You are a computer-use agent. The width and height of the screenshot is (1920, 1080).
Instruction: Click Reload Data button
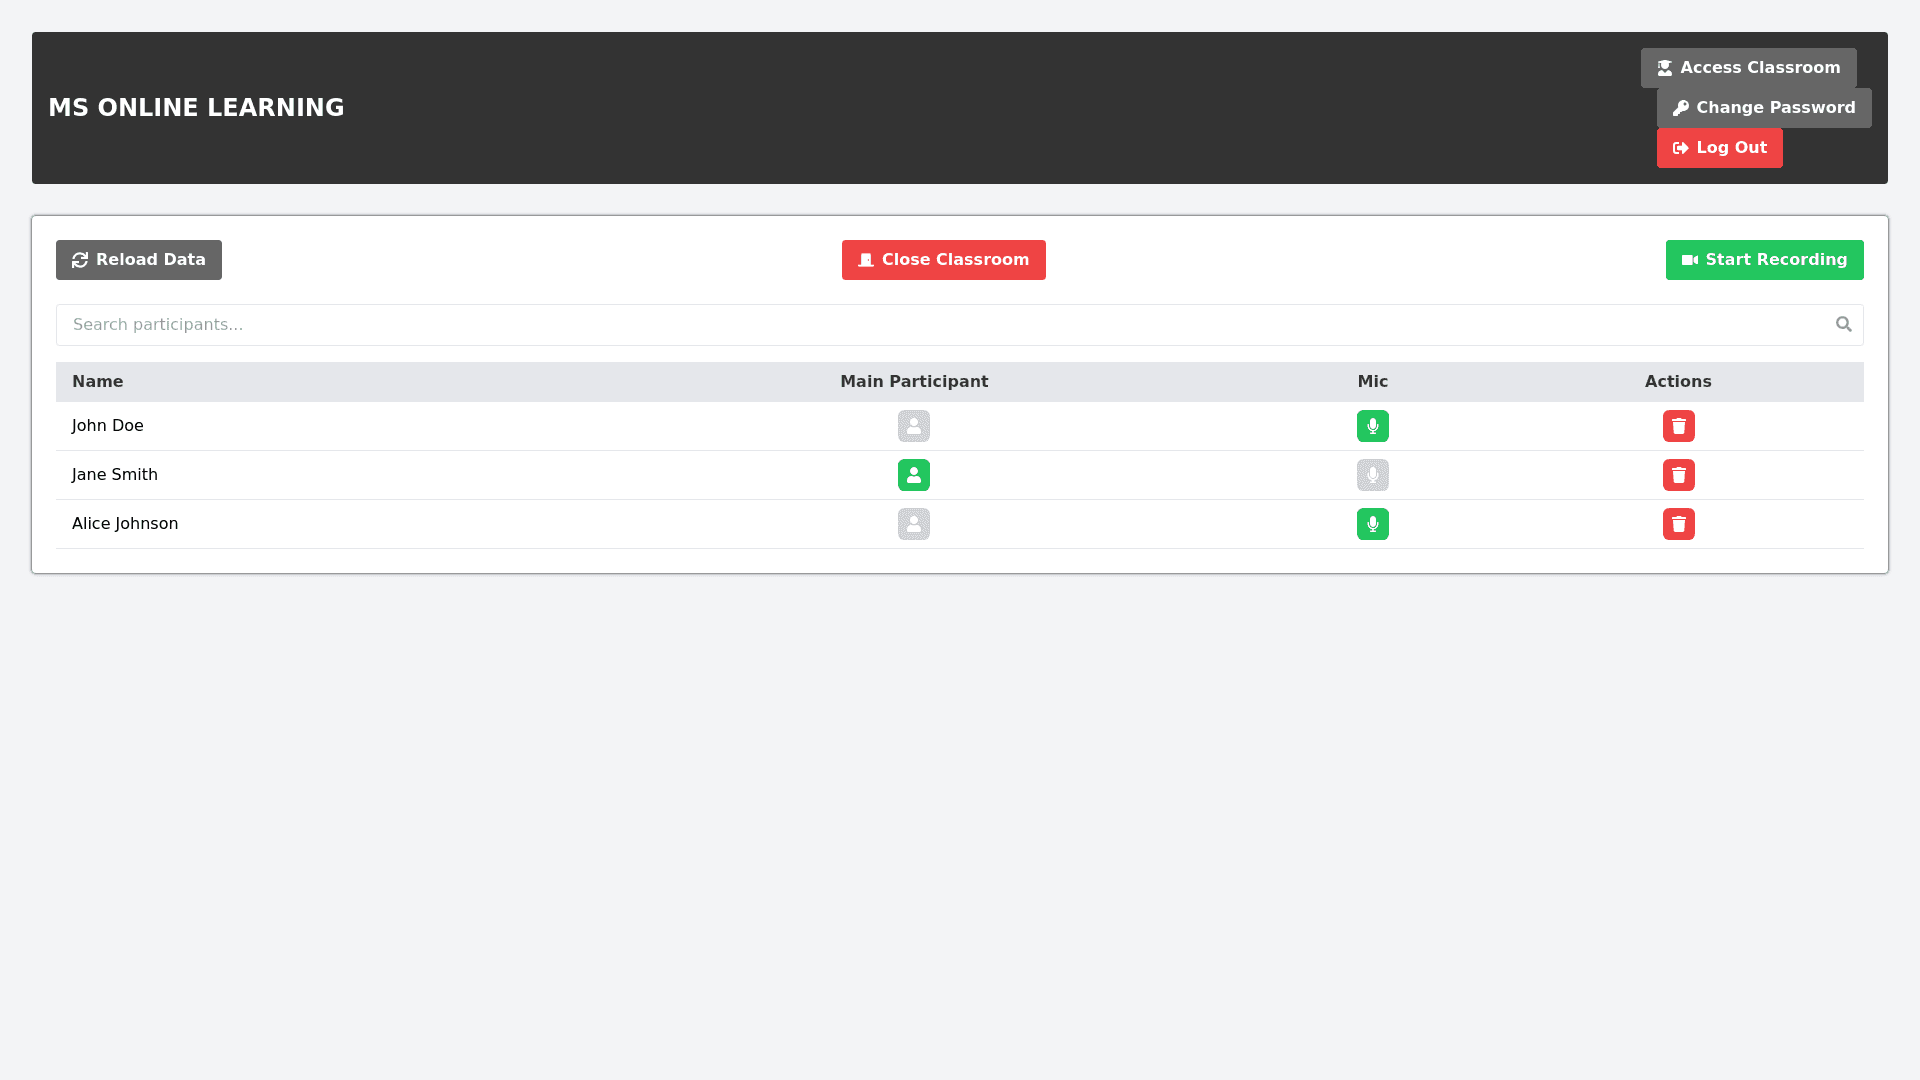tap(139, 260)
